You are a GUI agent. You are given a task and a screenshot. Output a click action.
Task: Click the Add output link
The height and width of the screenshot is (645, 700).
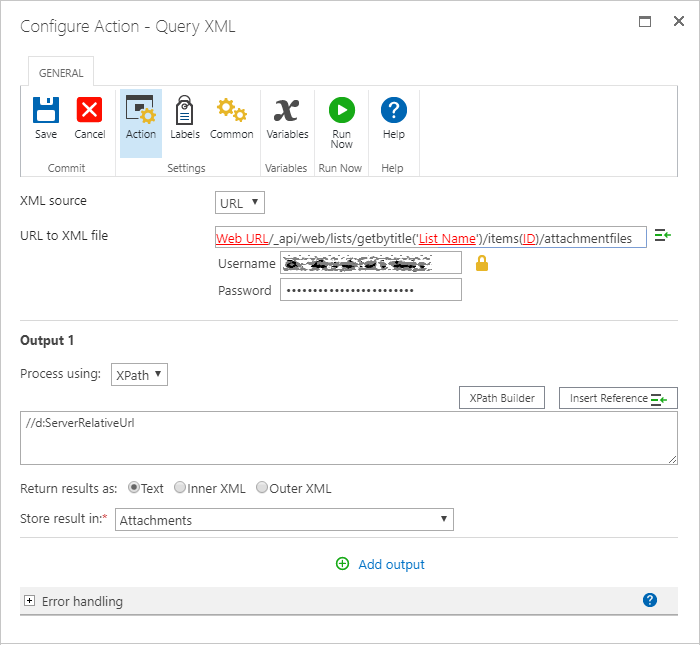(391, 564)
